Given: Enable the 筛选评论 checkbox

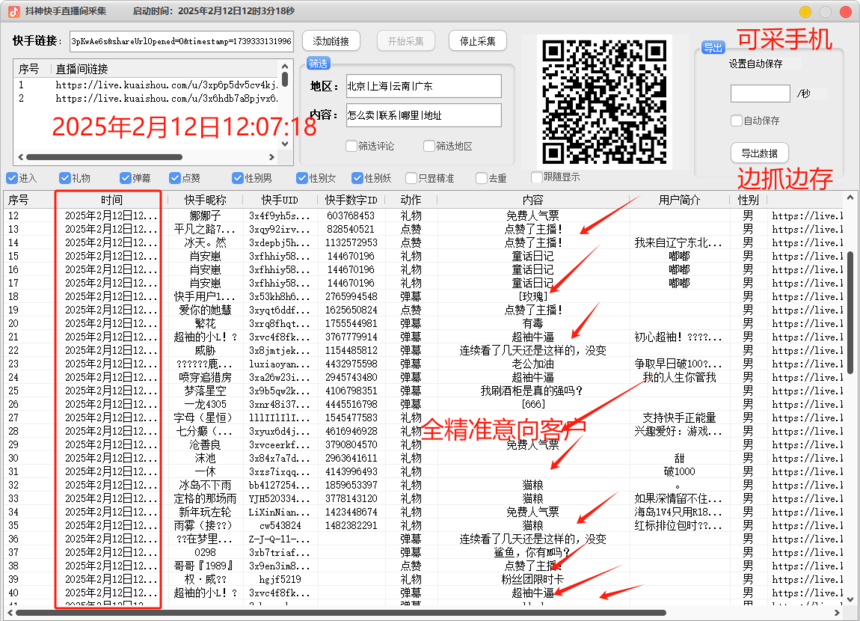Looking at the screenshot, I should (352, 146).
